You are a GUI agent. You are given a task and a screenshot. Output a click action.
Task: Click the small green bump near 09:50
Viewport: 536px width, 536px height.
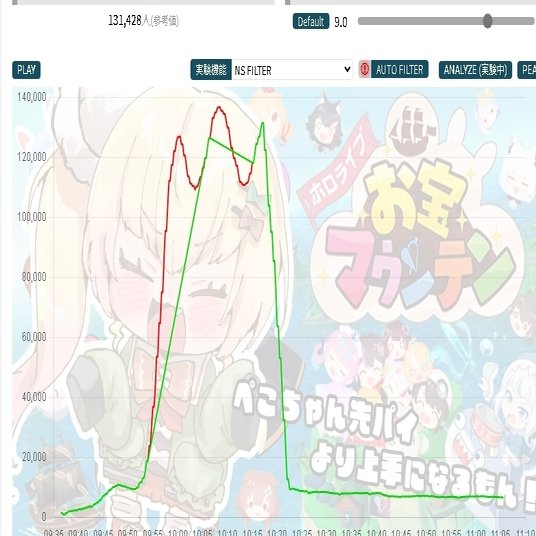tap(119, 485)
